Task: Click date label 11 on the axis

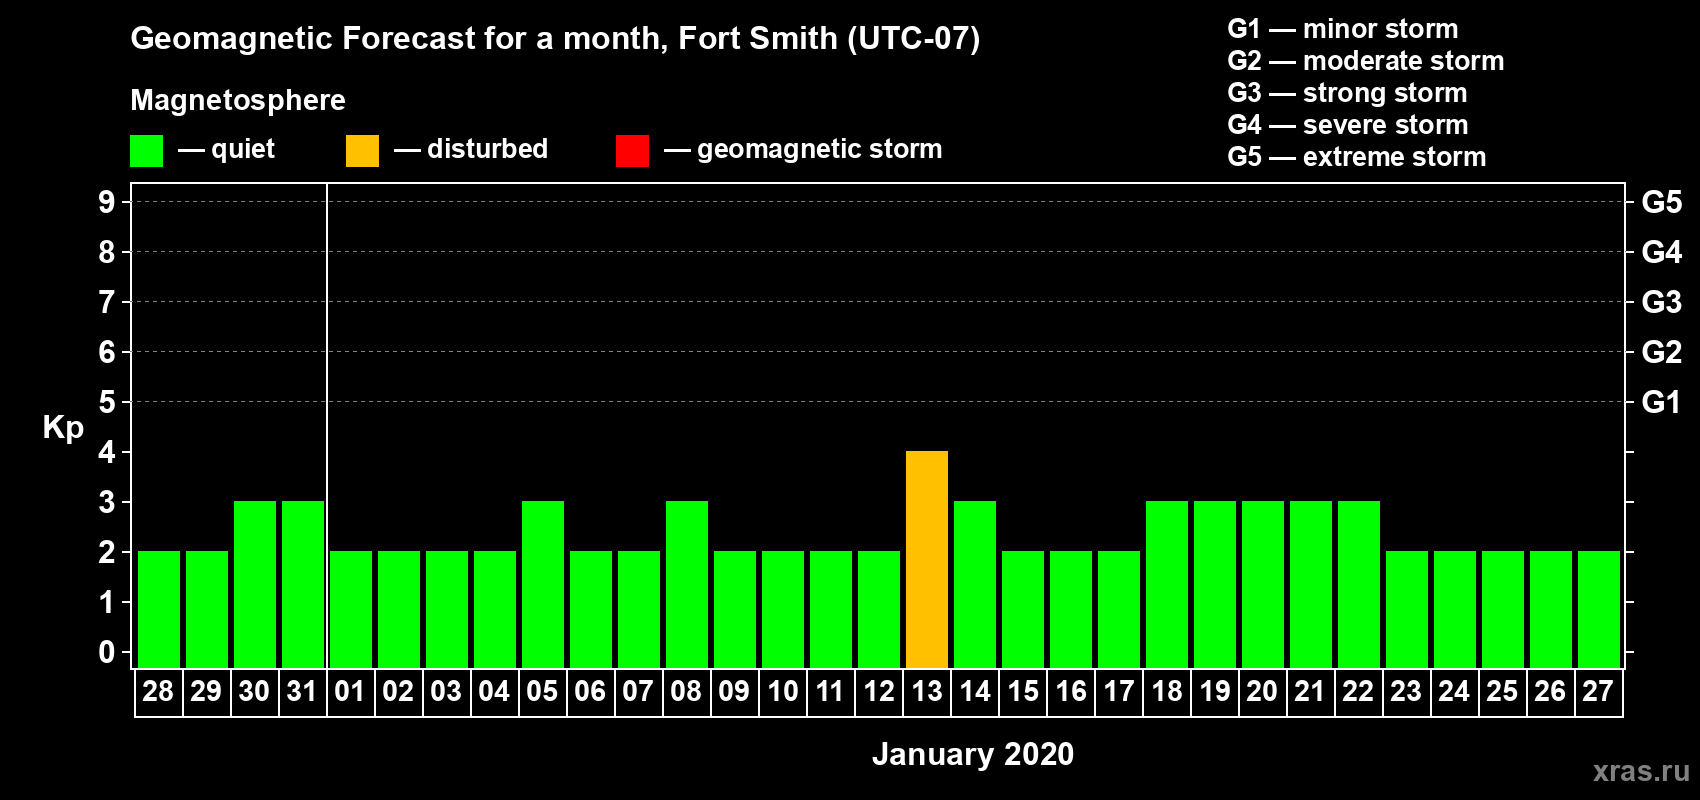Action: click(830, 691)
